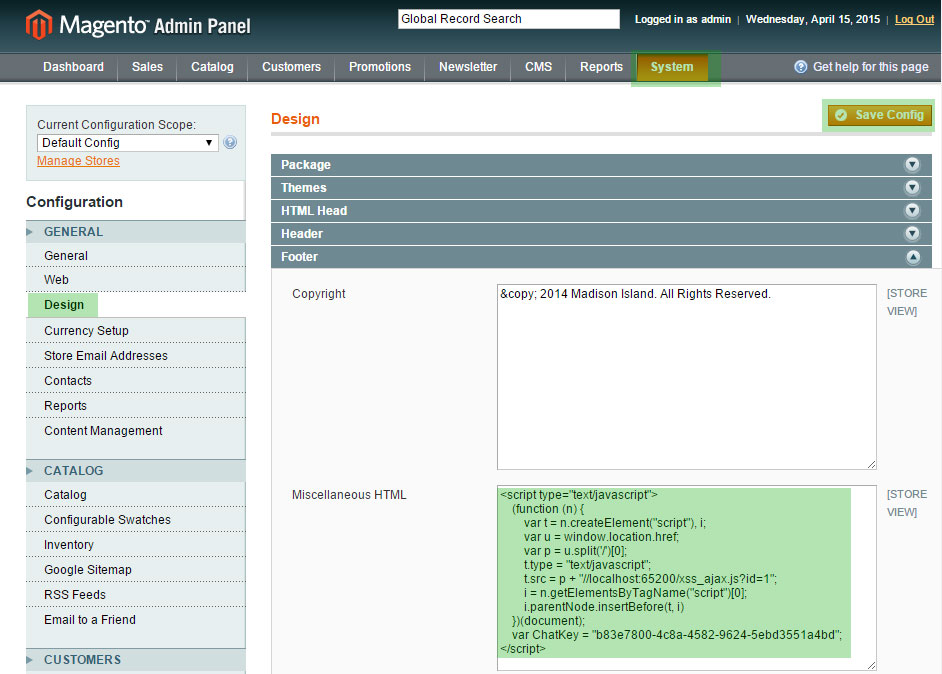Click Get help for this page
This screenshot has width=942, height=674.
pos(871,67)
